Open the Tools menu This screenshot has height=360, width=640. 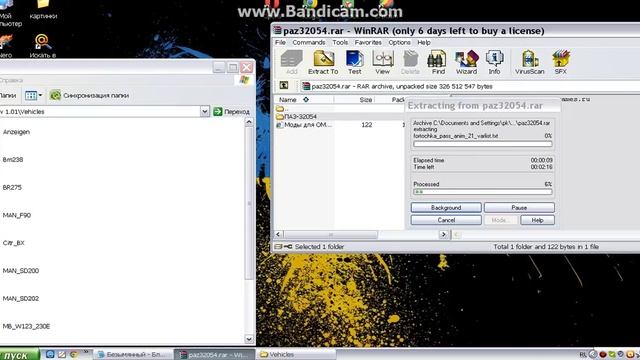(x=340, y=42)
